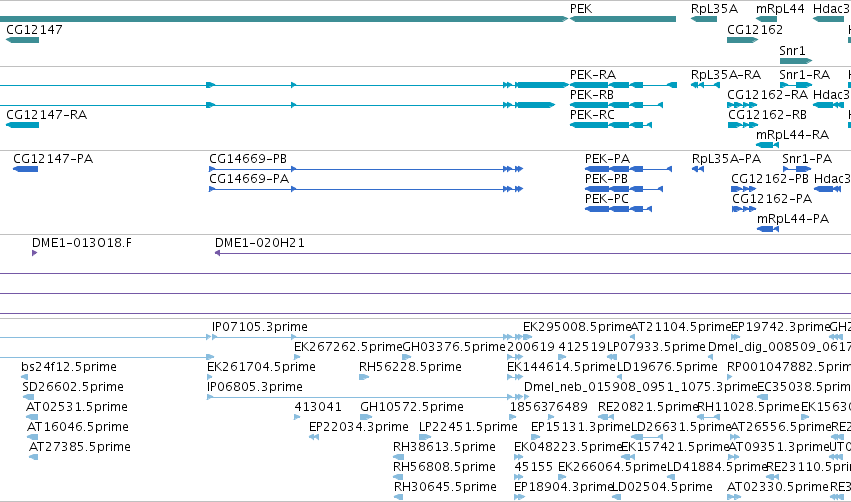Click the RH30645.5prime EST label

(x=445, y=487)
